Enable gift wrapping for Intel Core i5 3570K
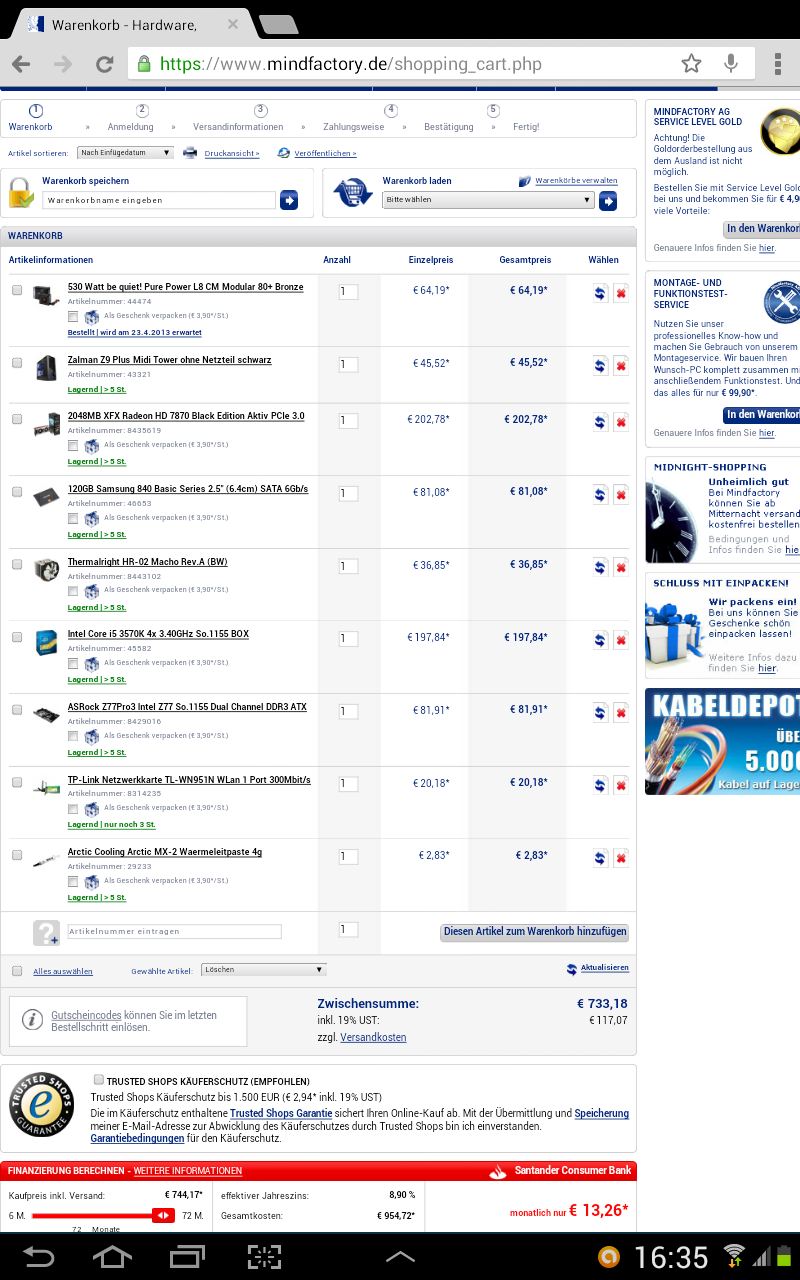 tap(73, 663)
